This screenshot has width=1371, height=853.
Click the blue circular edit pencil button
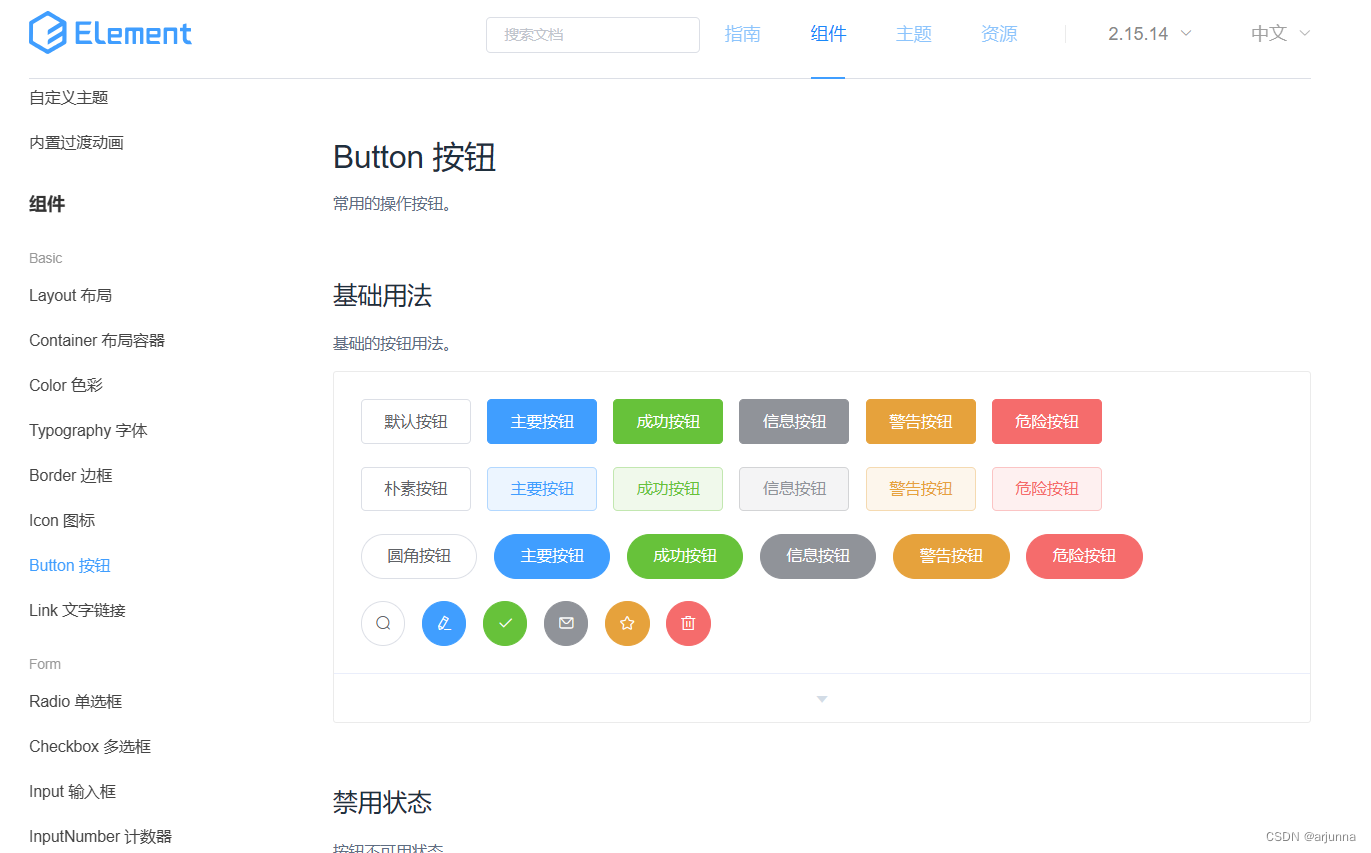coord(444,623)
